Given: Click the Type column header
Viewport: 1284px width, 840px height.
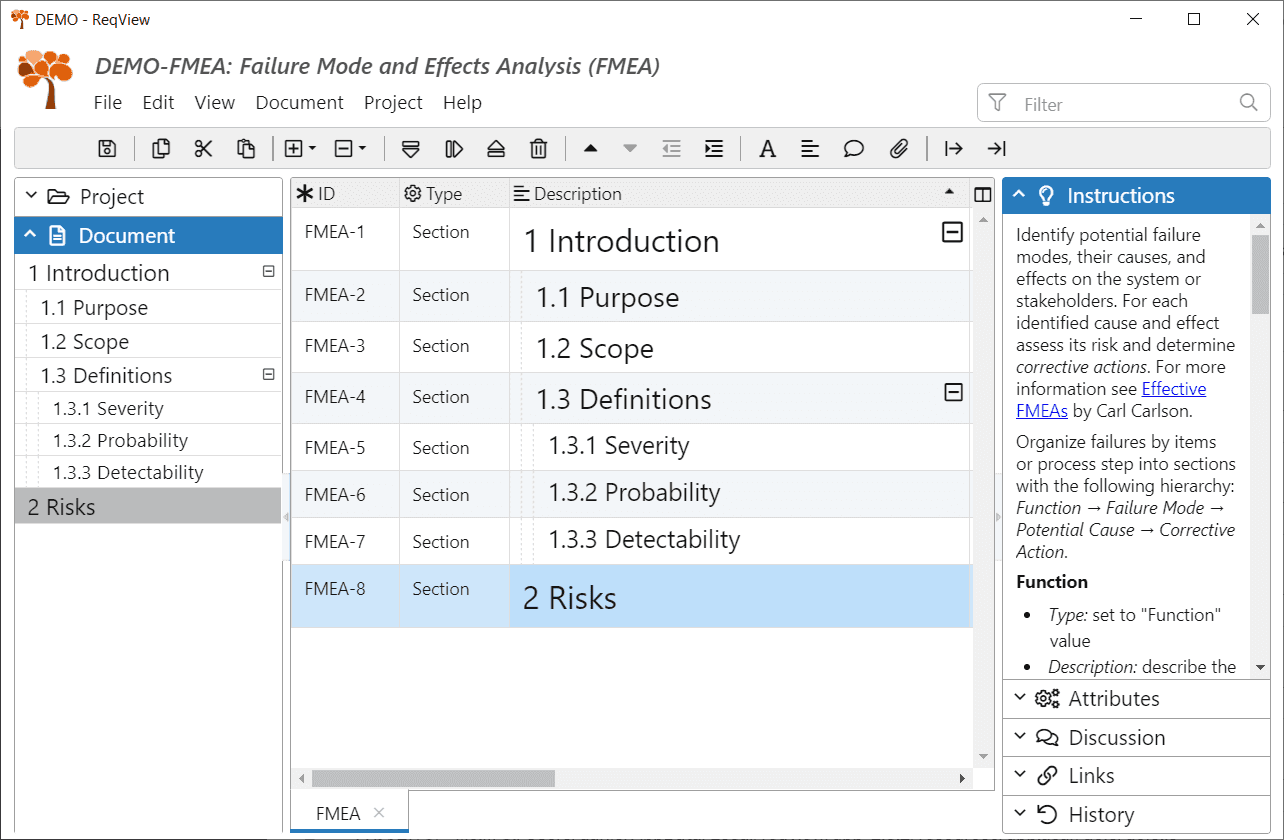Looking at the screenshot, I should [455, 194].
